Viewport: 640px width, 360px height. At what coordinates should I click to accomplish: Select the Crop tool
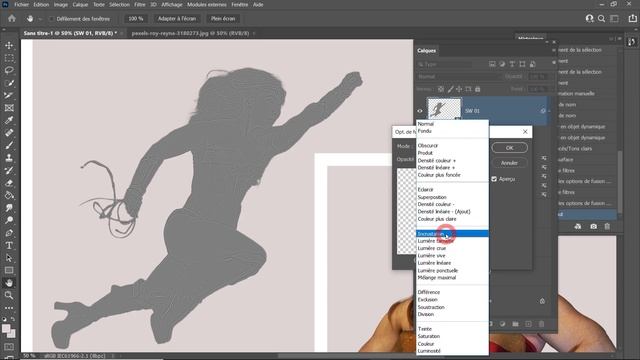coord(9,95)
